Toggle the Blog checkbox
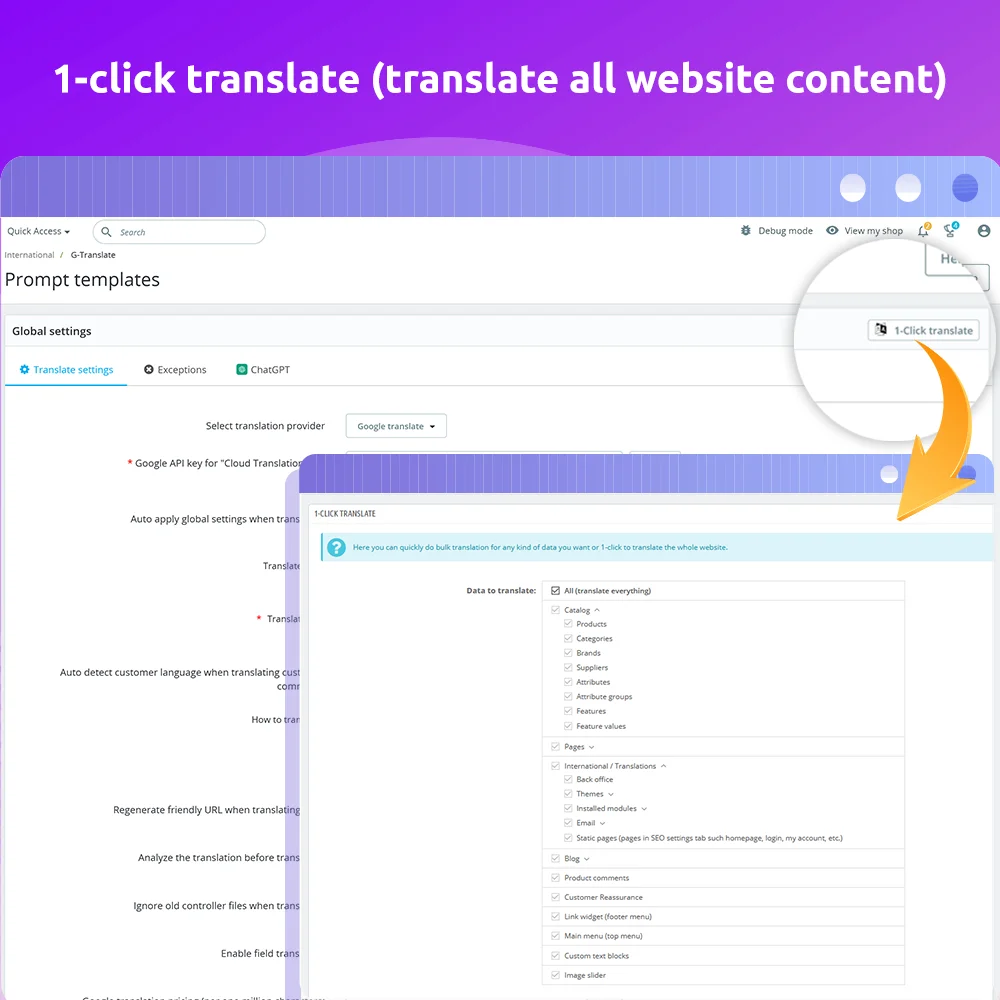 (x=553, y=858)
